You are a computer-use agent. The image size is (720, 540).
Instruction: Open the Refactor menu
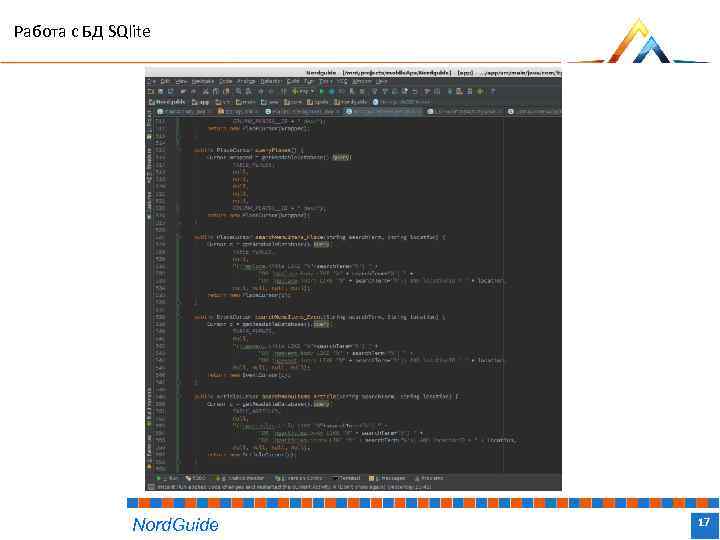(270, 81)
